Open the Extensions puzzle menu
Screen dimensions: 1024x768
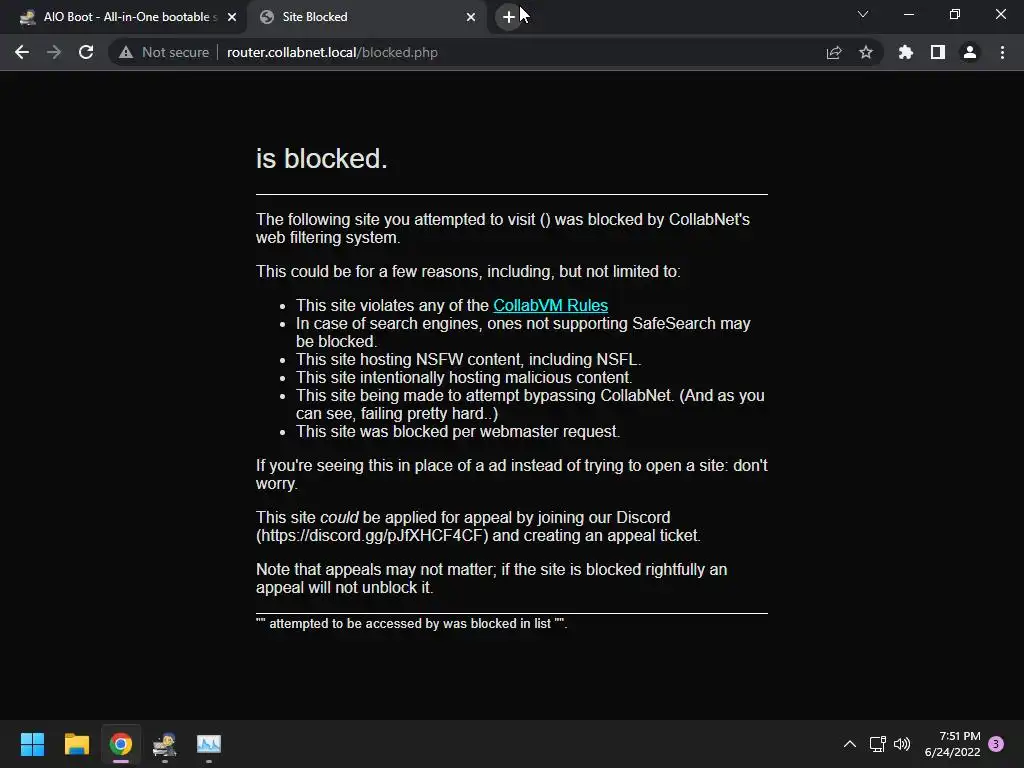(905, 52)
